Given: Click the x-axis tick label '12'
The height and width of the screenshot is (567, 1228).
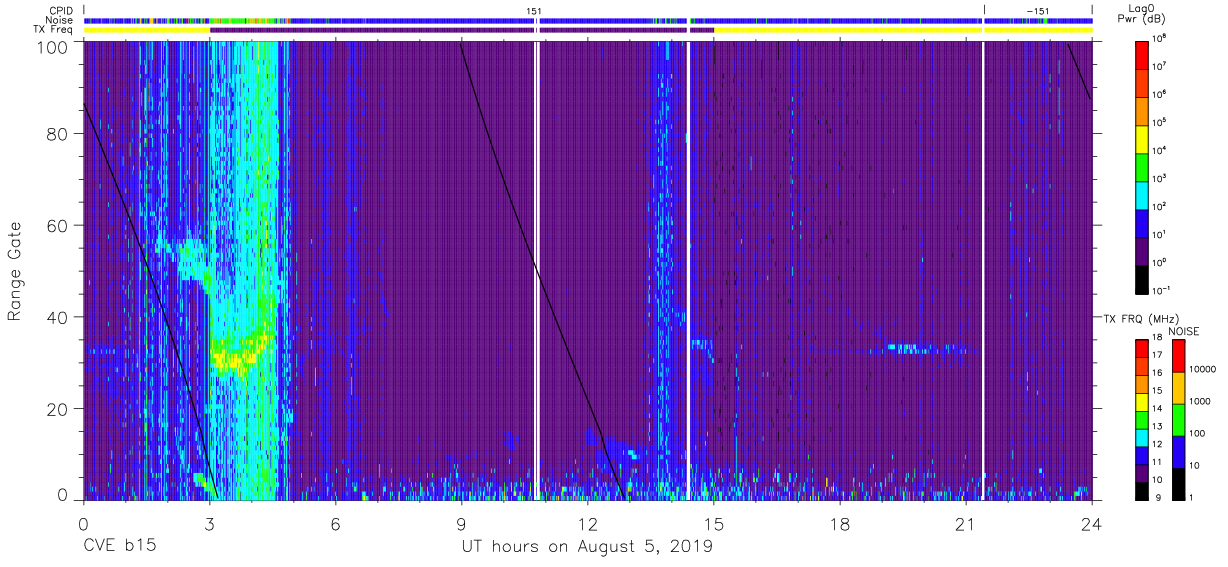Looking at the screenshot, I should coord(587,524).
